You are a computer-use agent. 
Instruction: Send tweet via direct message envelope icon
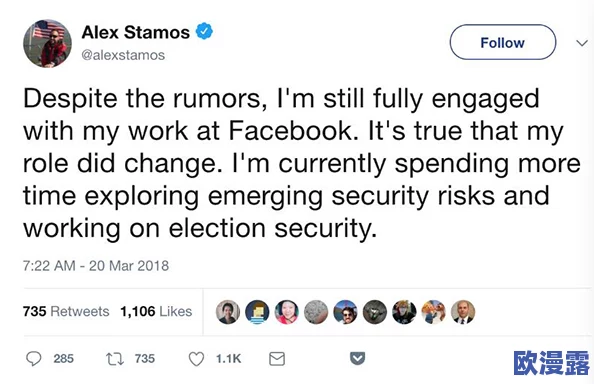coord(277,359)
